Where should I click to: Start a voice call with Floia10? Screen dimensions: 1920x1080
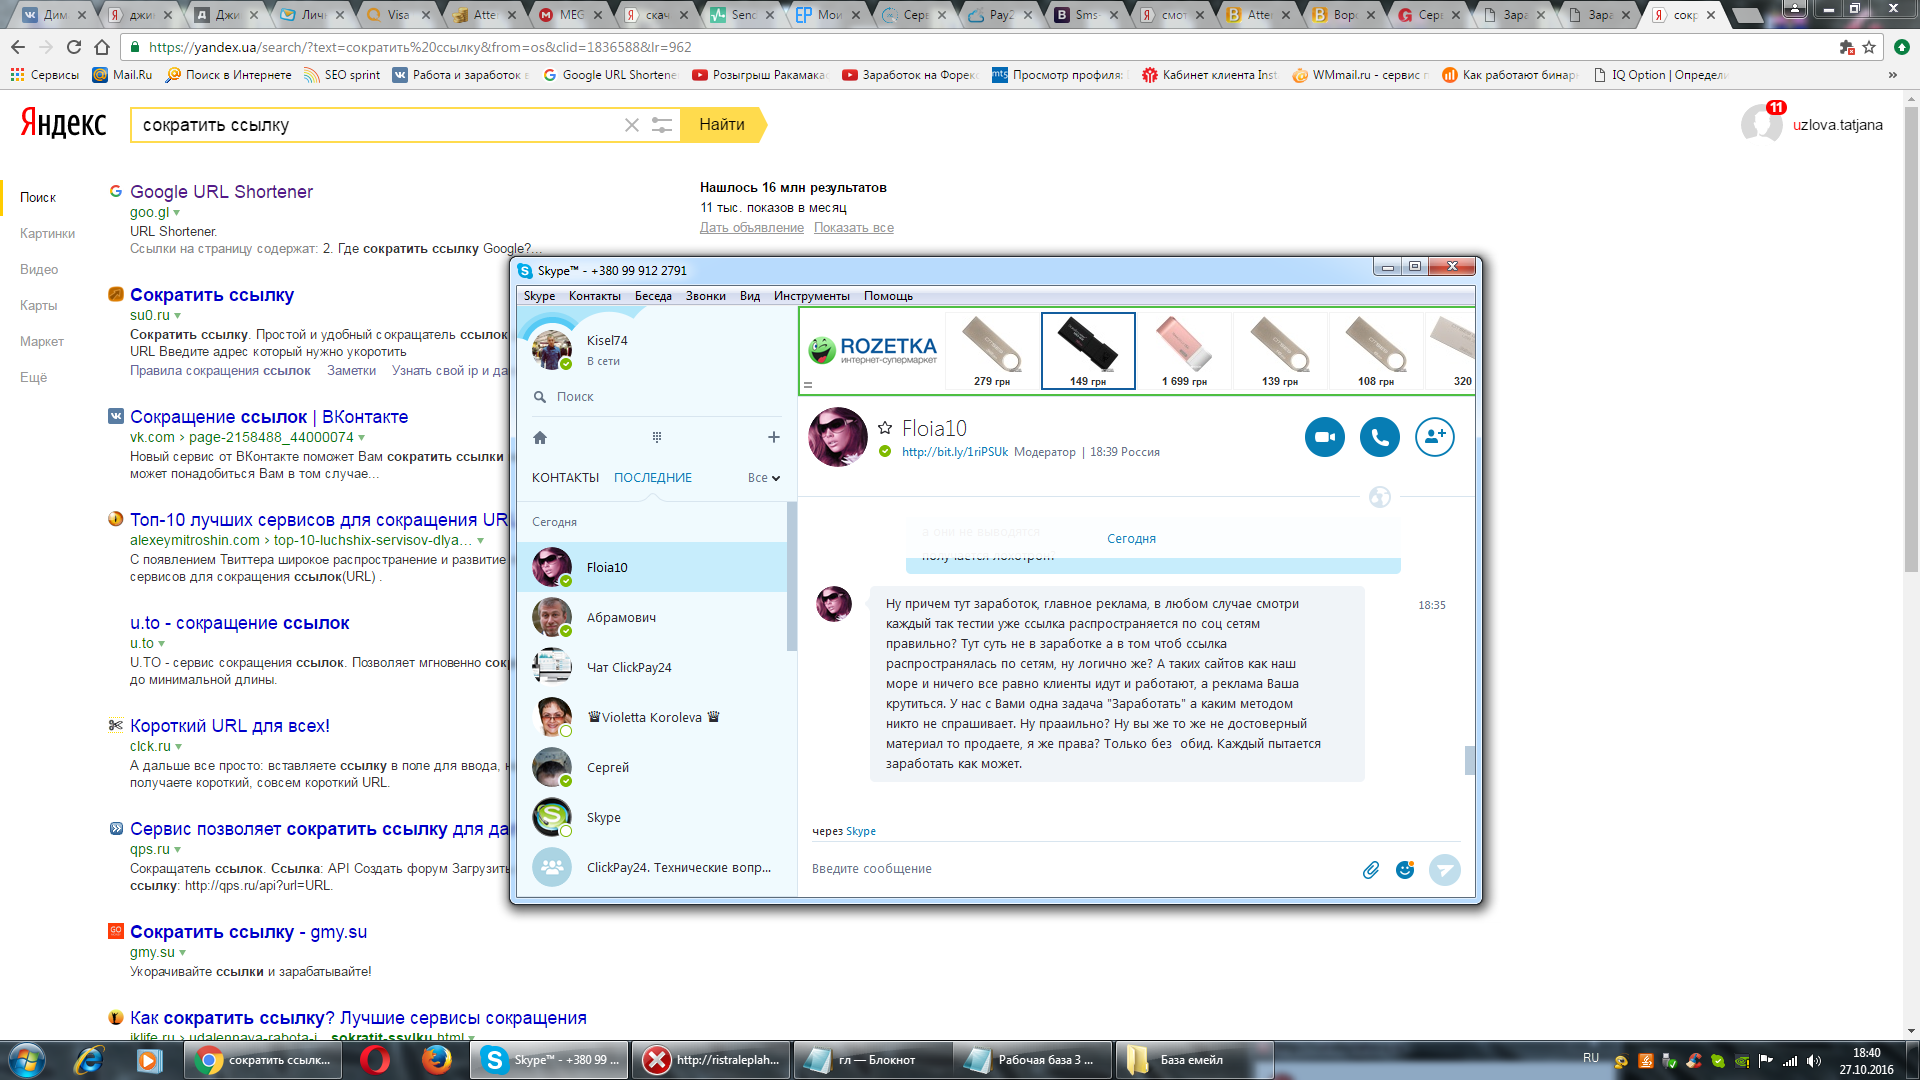click(1379, 437)
